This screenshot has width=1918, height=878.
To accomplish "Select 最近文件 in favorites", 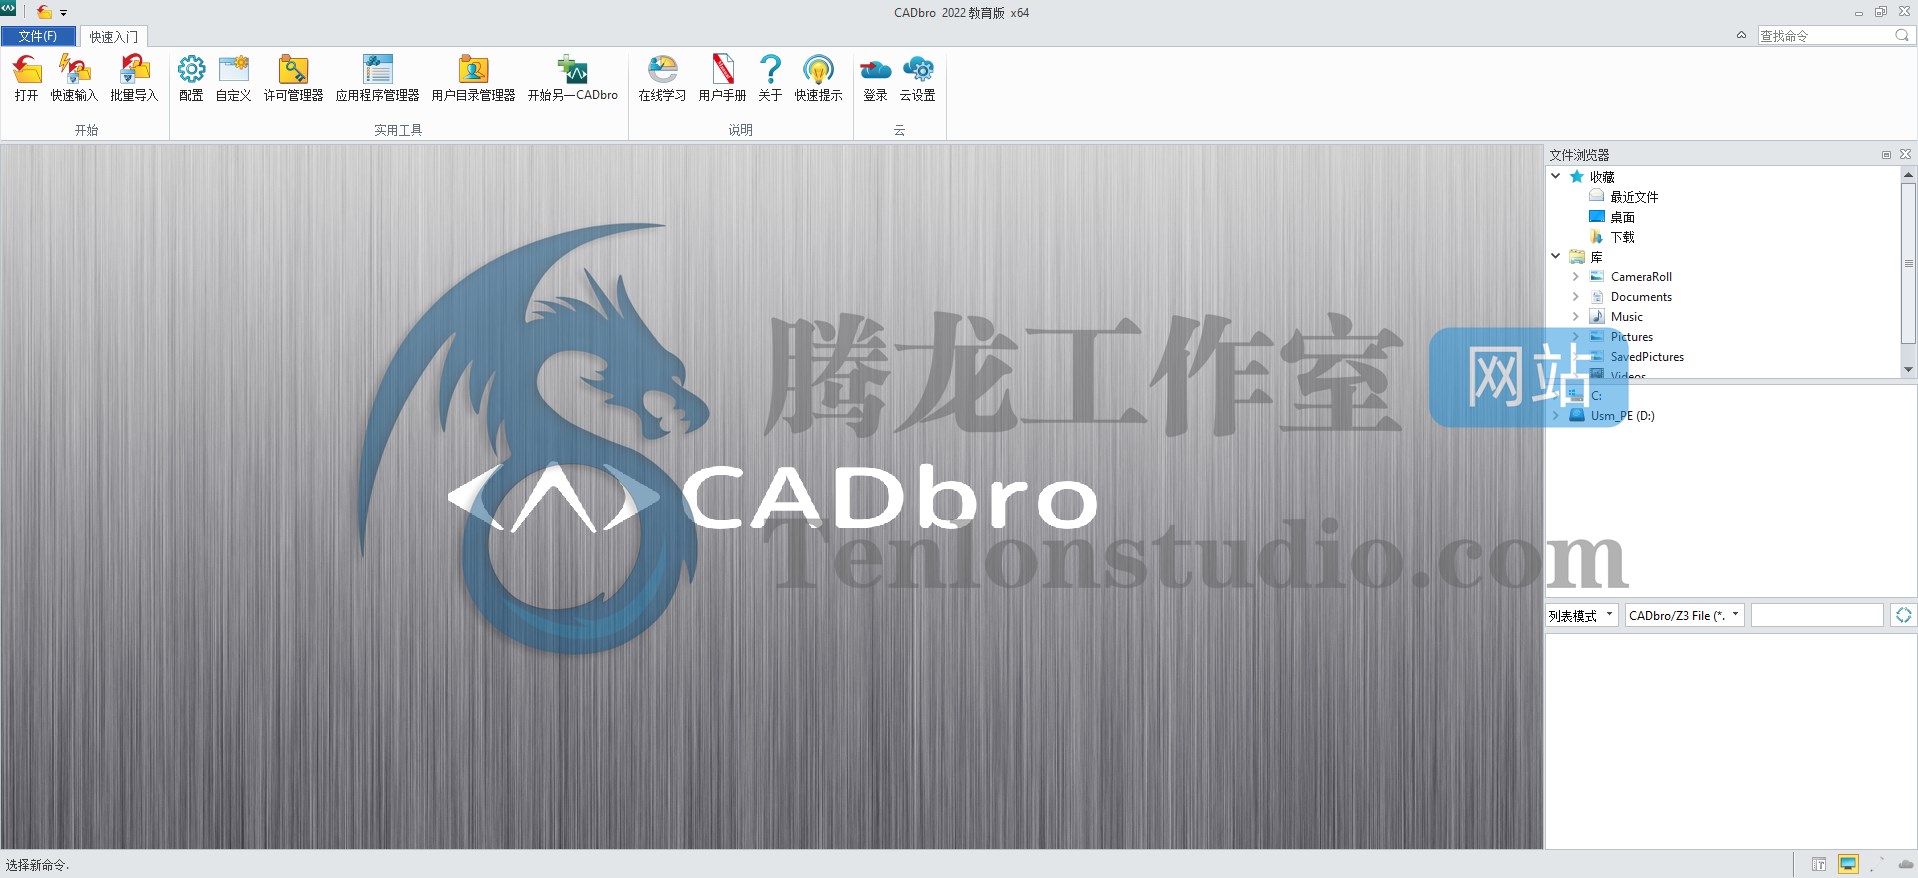I will [1634, 197].
